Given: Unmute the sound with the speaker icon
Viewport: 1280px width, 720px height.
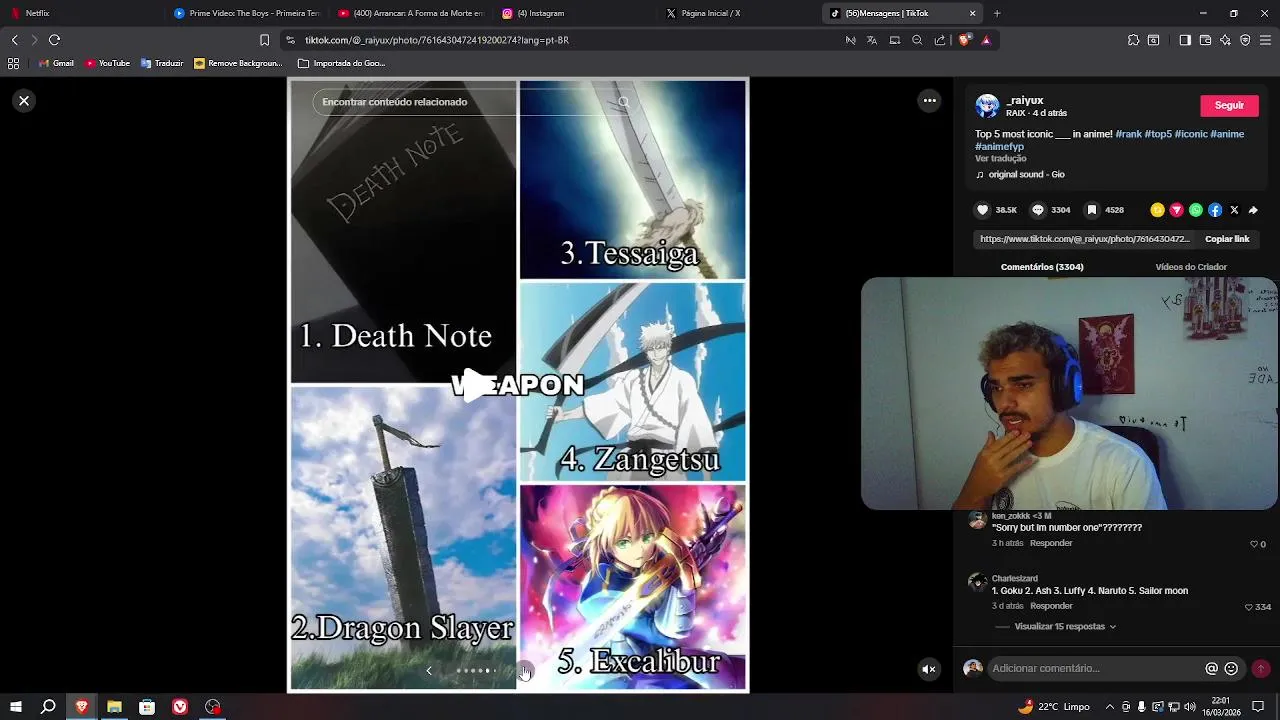Looking at the screenshot, I should pyautogui.click(x=929, y=669).
